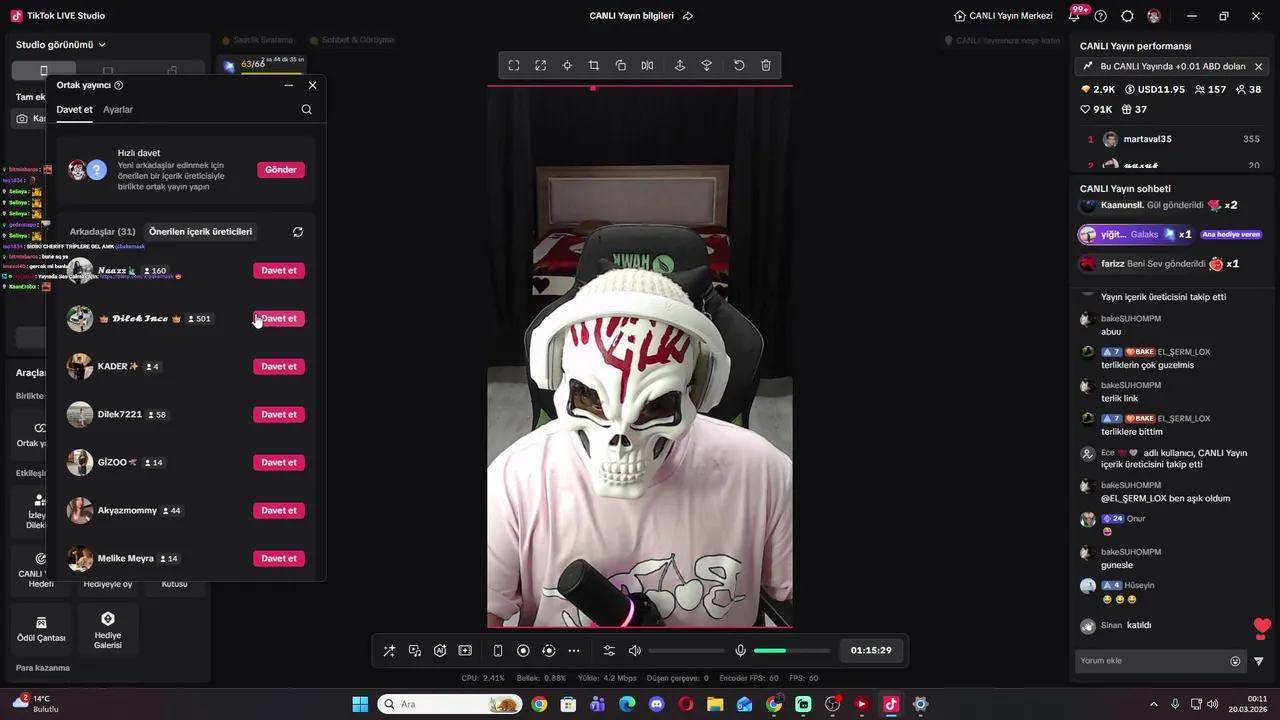The height and width of the screenshot is (720, 1280).
Task: Adjust the speaker volume slider
Action: (686, 651)
